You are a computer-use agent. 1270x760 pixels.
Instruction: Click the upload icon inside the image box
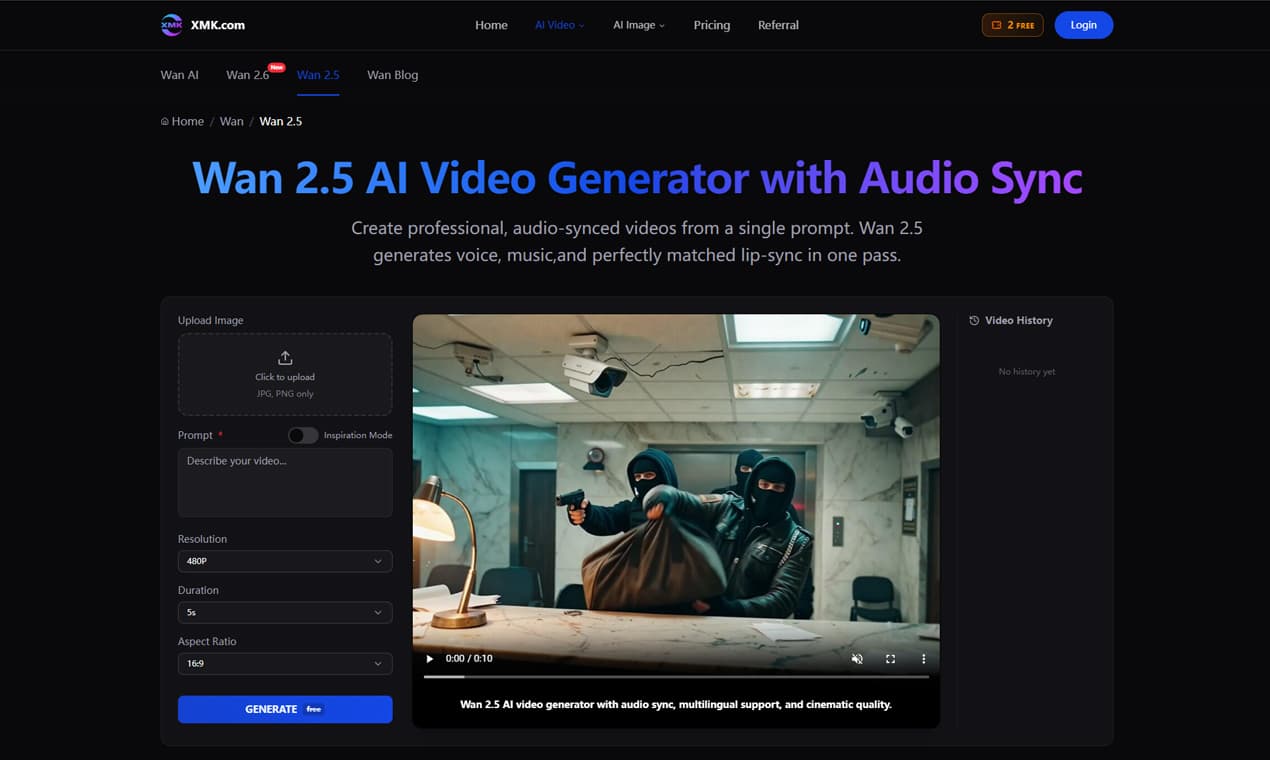285,357
